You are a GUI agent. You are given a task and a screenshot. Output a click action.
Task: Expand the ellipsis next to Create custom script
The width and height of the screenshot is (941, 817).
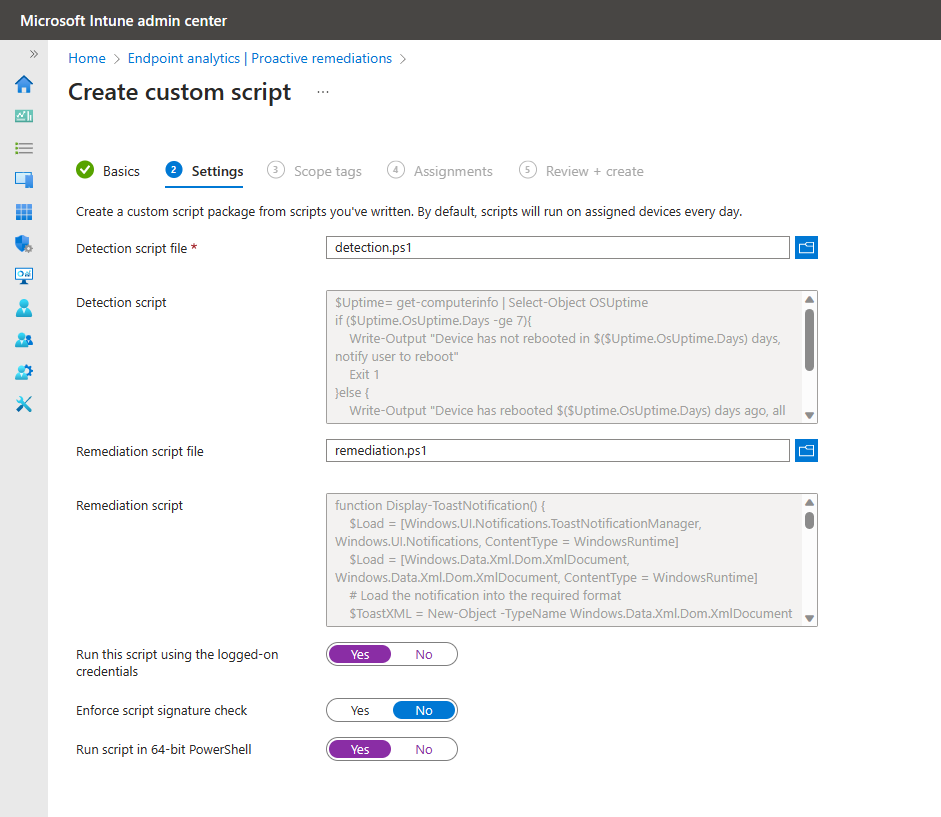[322, 91]
